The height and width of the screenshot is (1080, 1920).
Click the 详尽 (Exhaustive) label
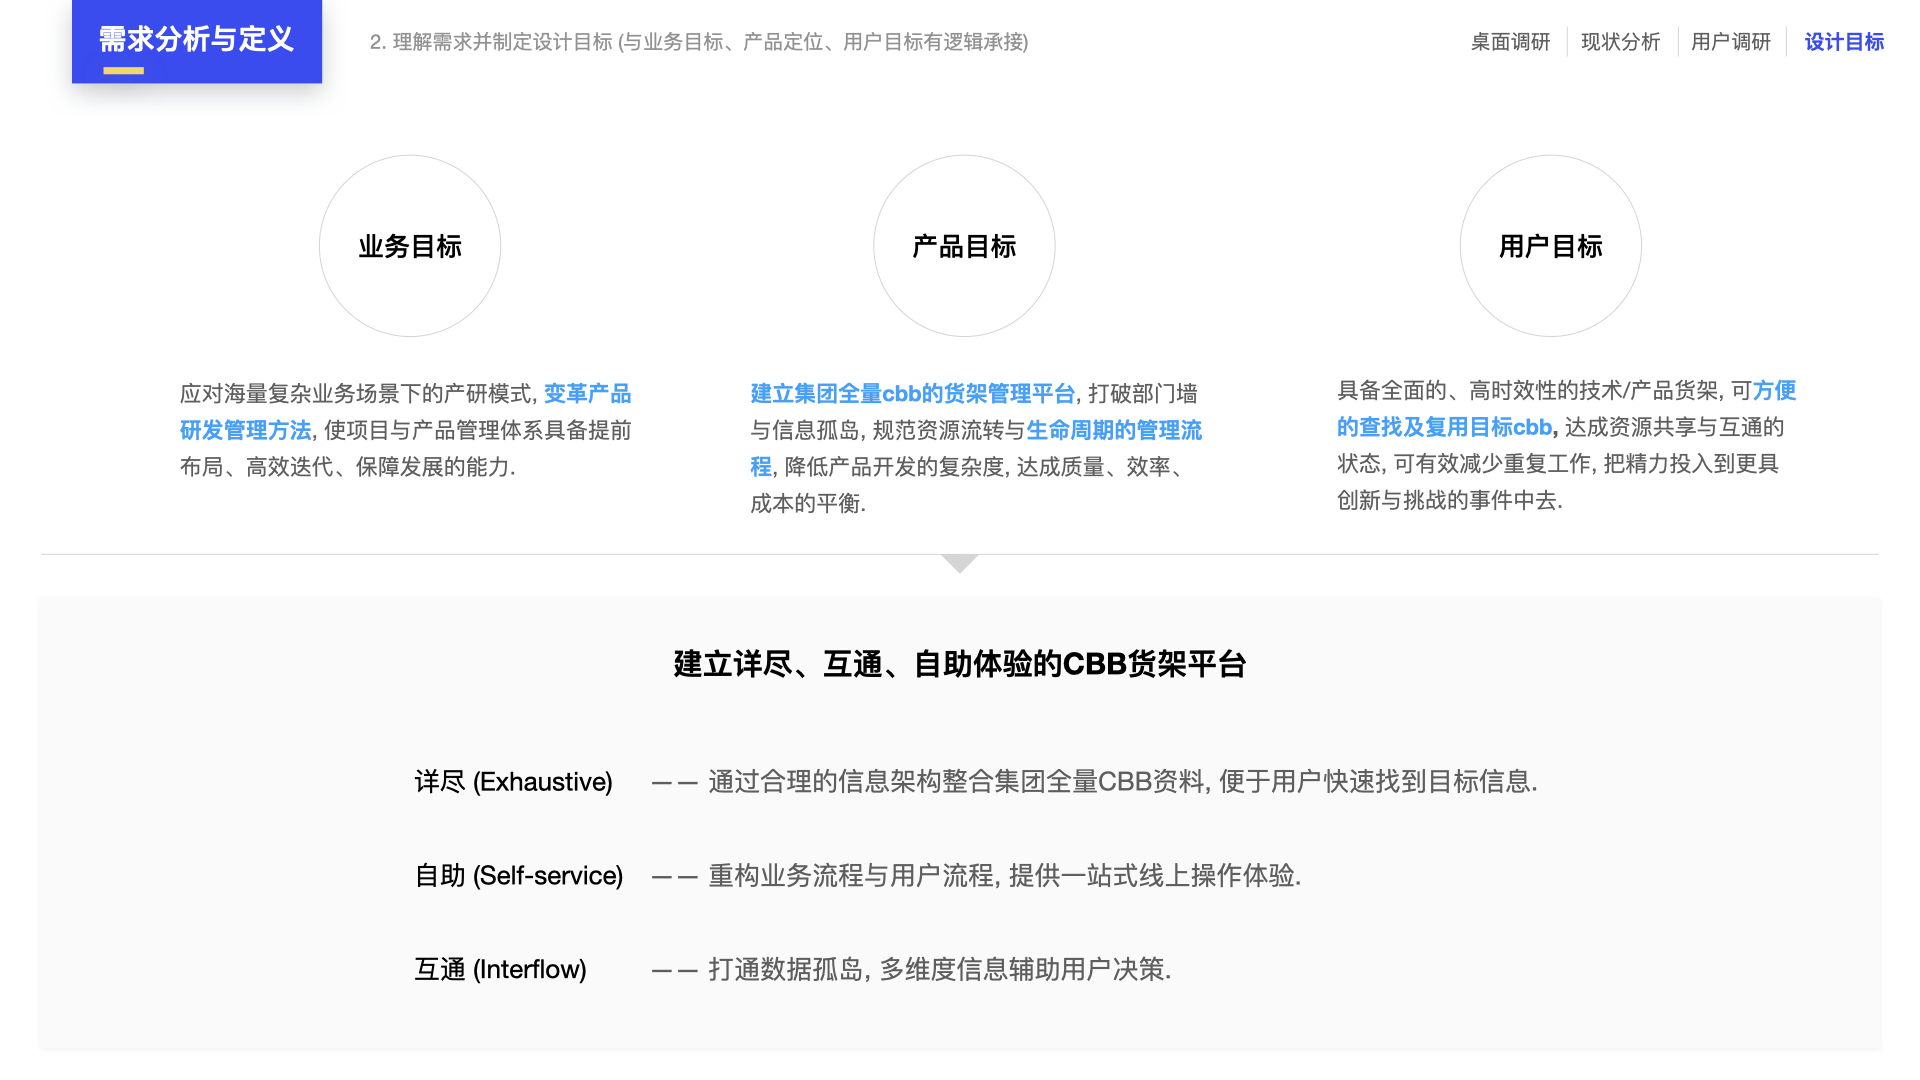513,782
